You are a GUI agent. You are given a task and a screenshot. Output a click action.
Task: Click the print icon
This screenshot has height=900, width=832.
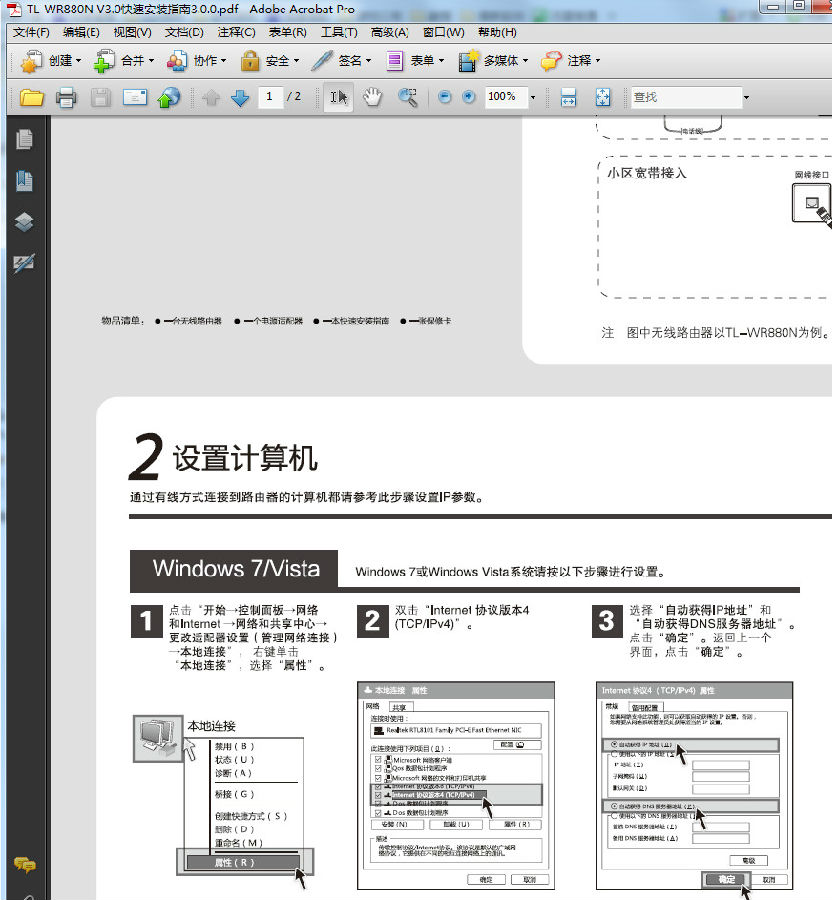click(x=66, y=97)
